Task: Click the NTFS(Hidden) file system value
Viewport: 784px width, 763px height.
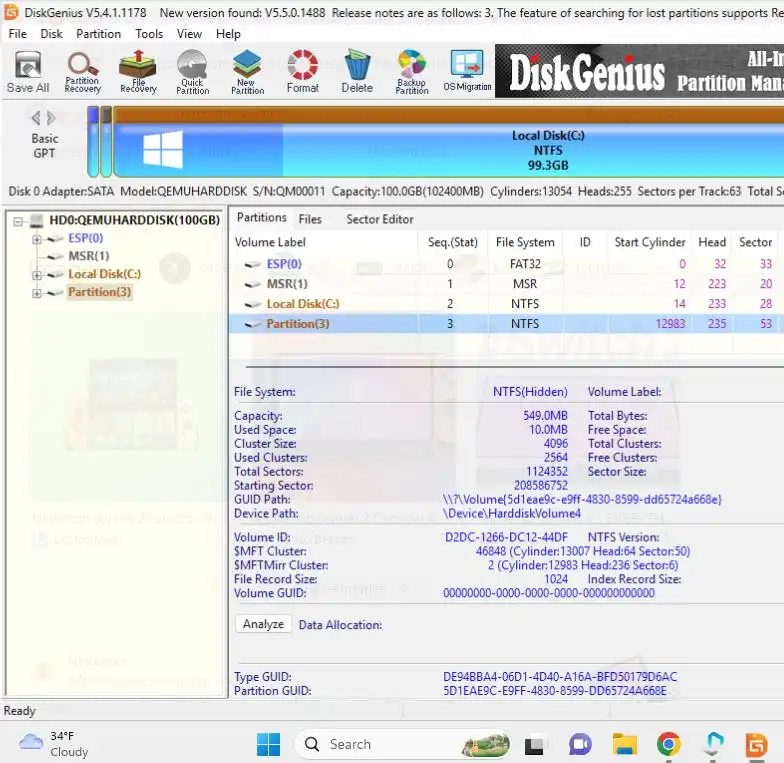Action: point(530,392)
